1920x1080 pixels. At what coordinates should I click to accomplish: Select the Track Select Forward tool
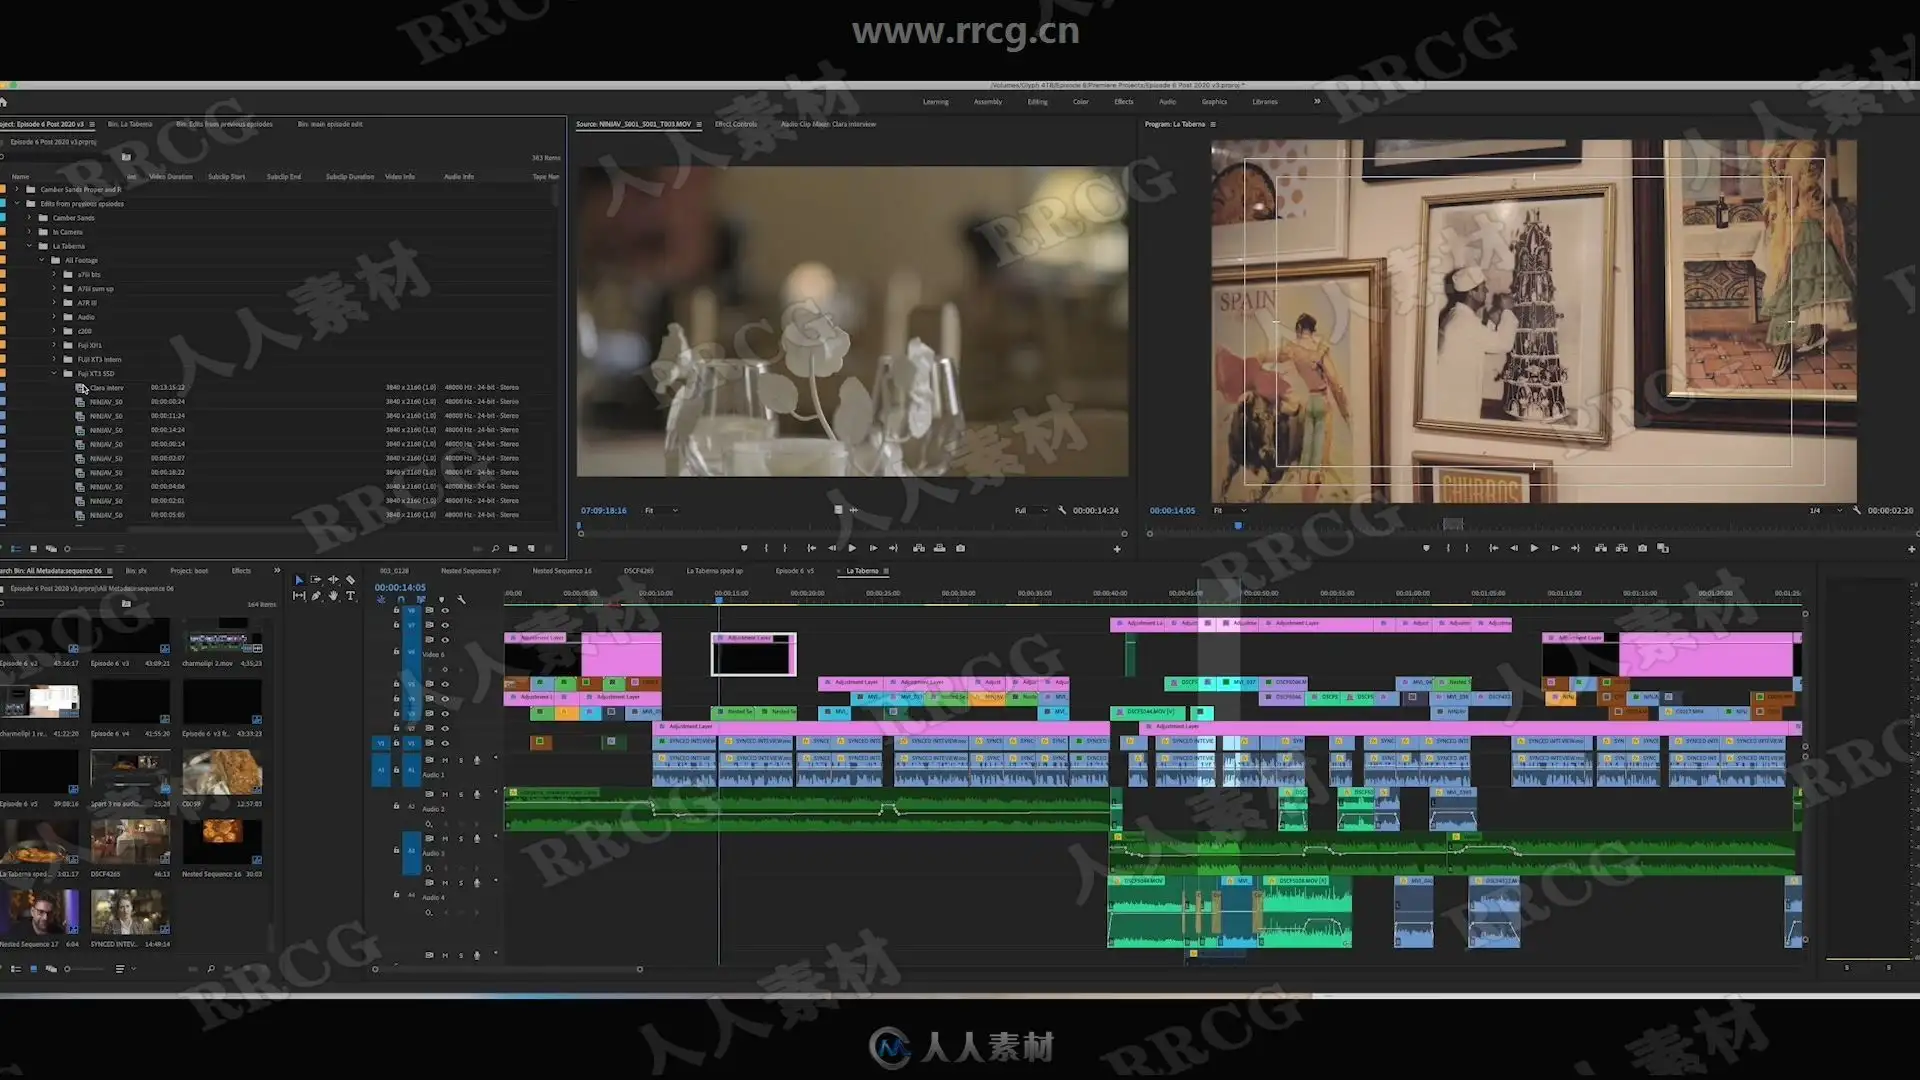[316, 580]
